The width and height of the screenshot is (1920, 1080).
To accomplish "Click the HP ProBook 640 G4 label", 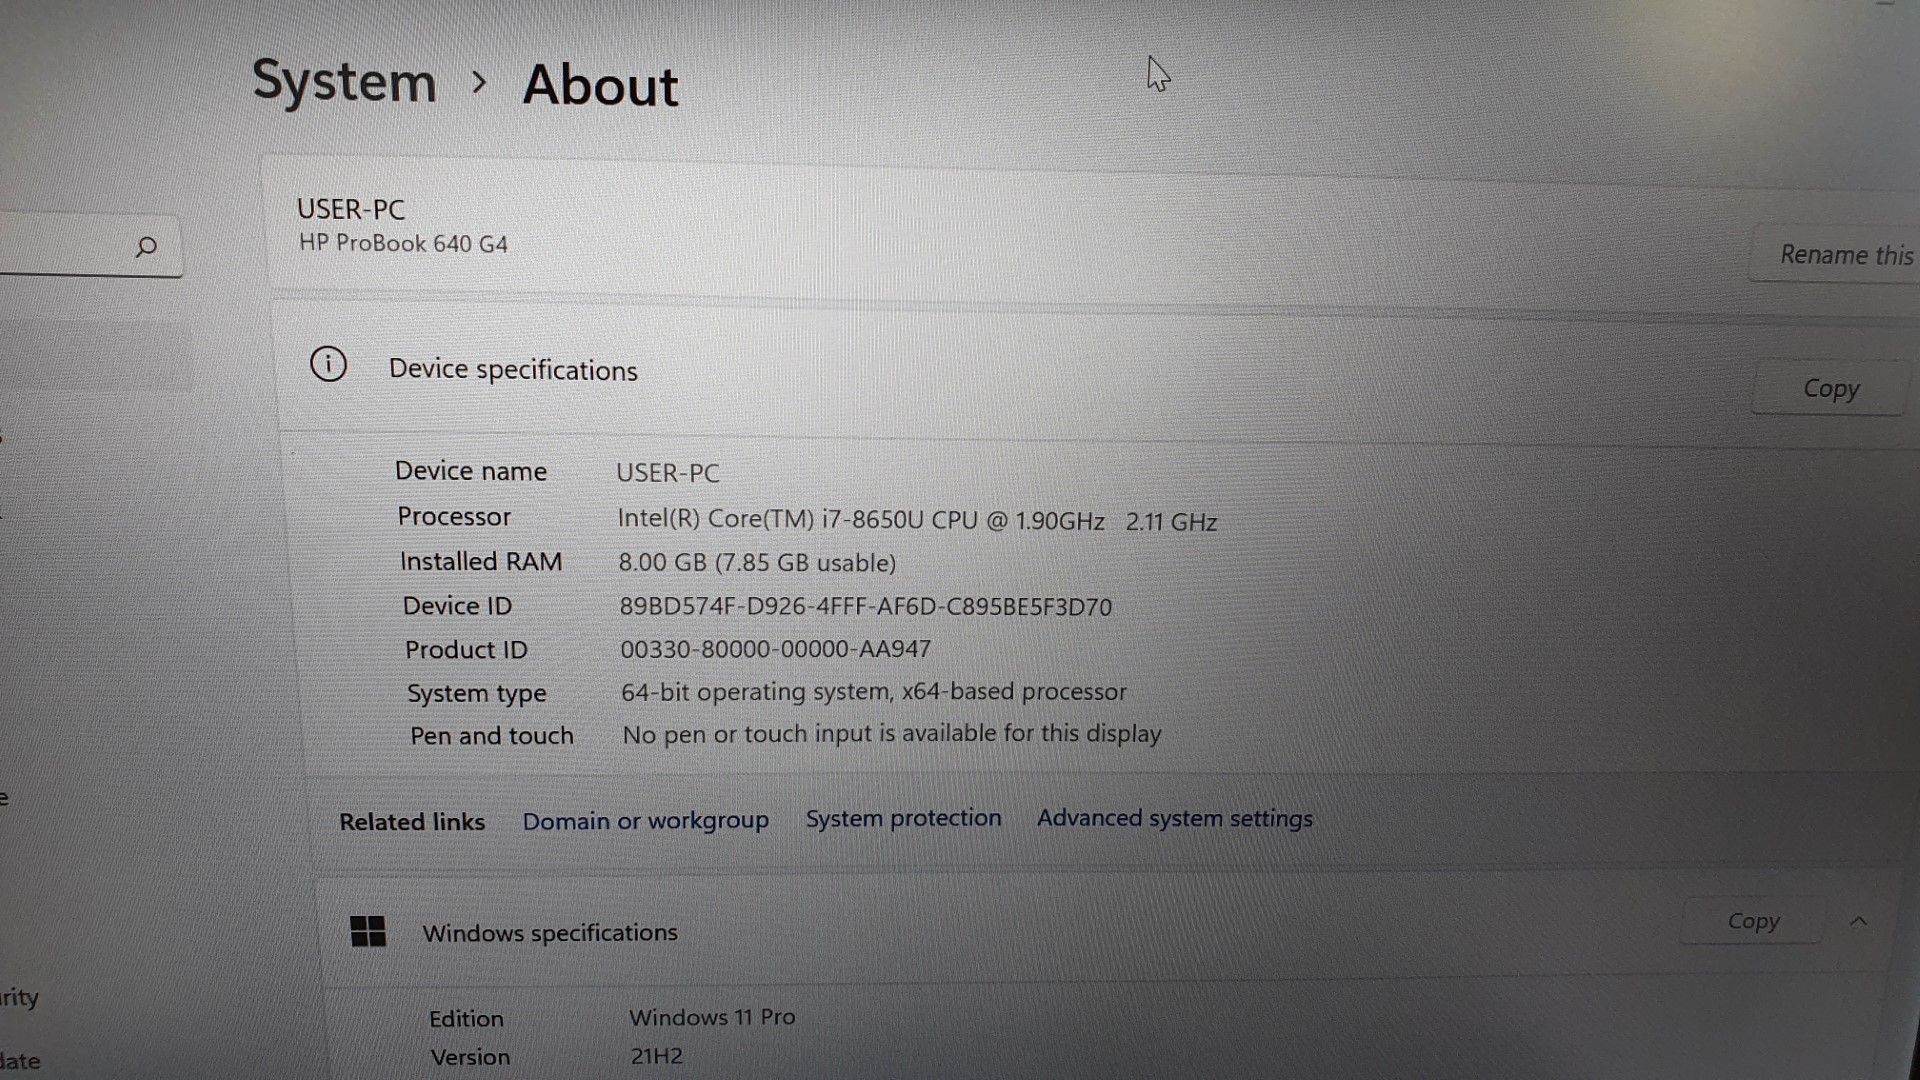I will [403, 244].
